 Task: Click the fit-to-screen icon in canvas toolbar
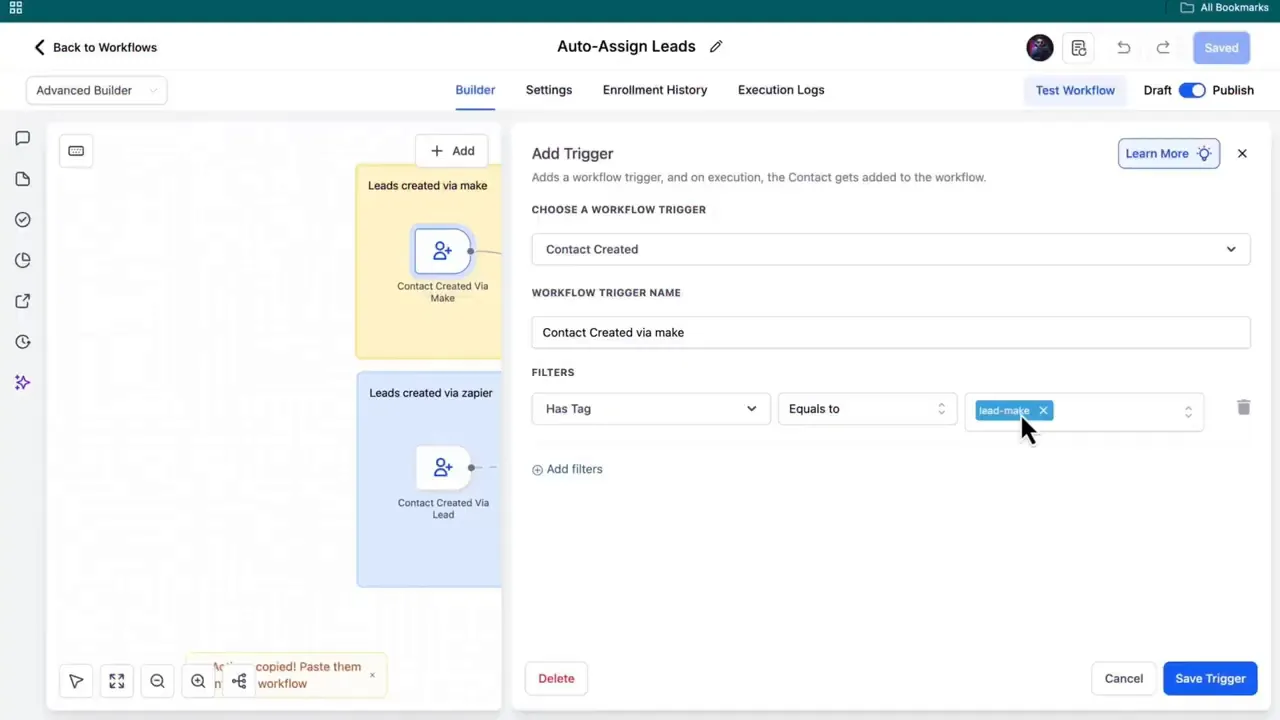[116, 681]
